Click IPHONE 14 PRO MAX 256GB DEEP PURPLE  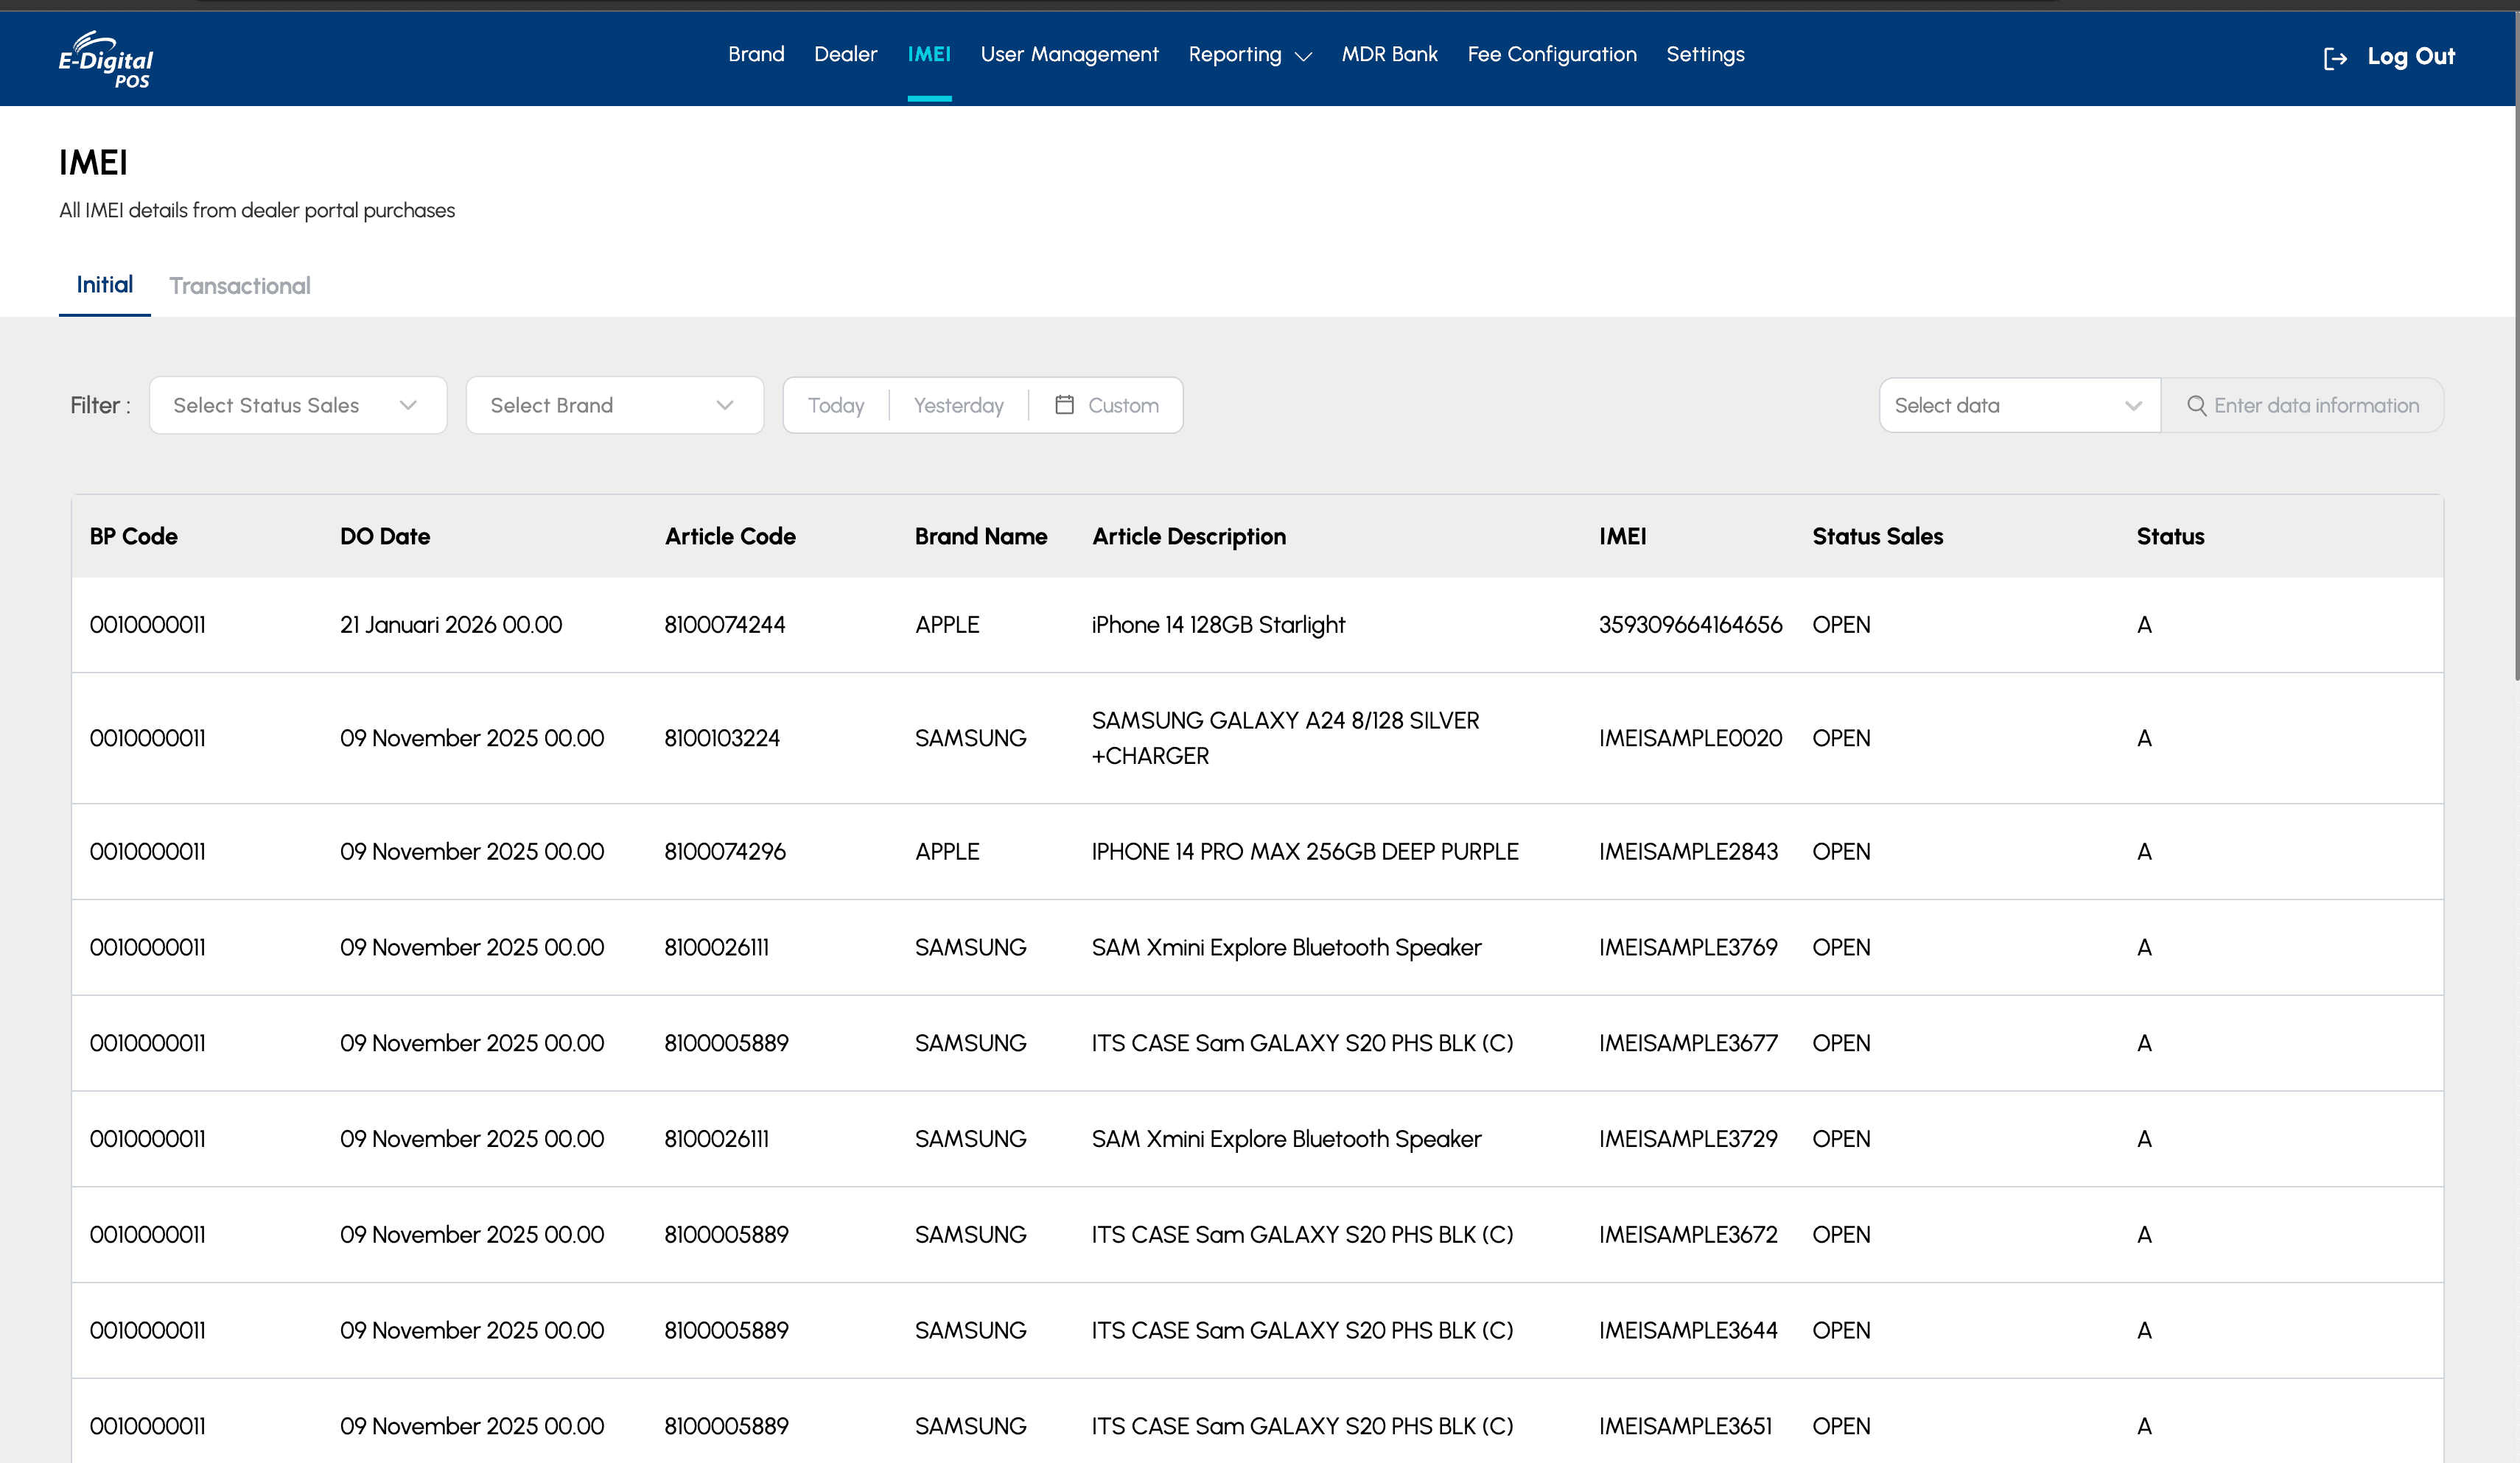coord(1305,851)
